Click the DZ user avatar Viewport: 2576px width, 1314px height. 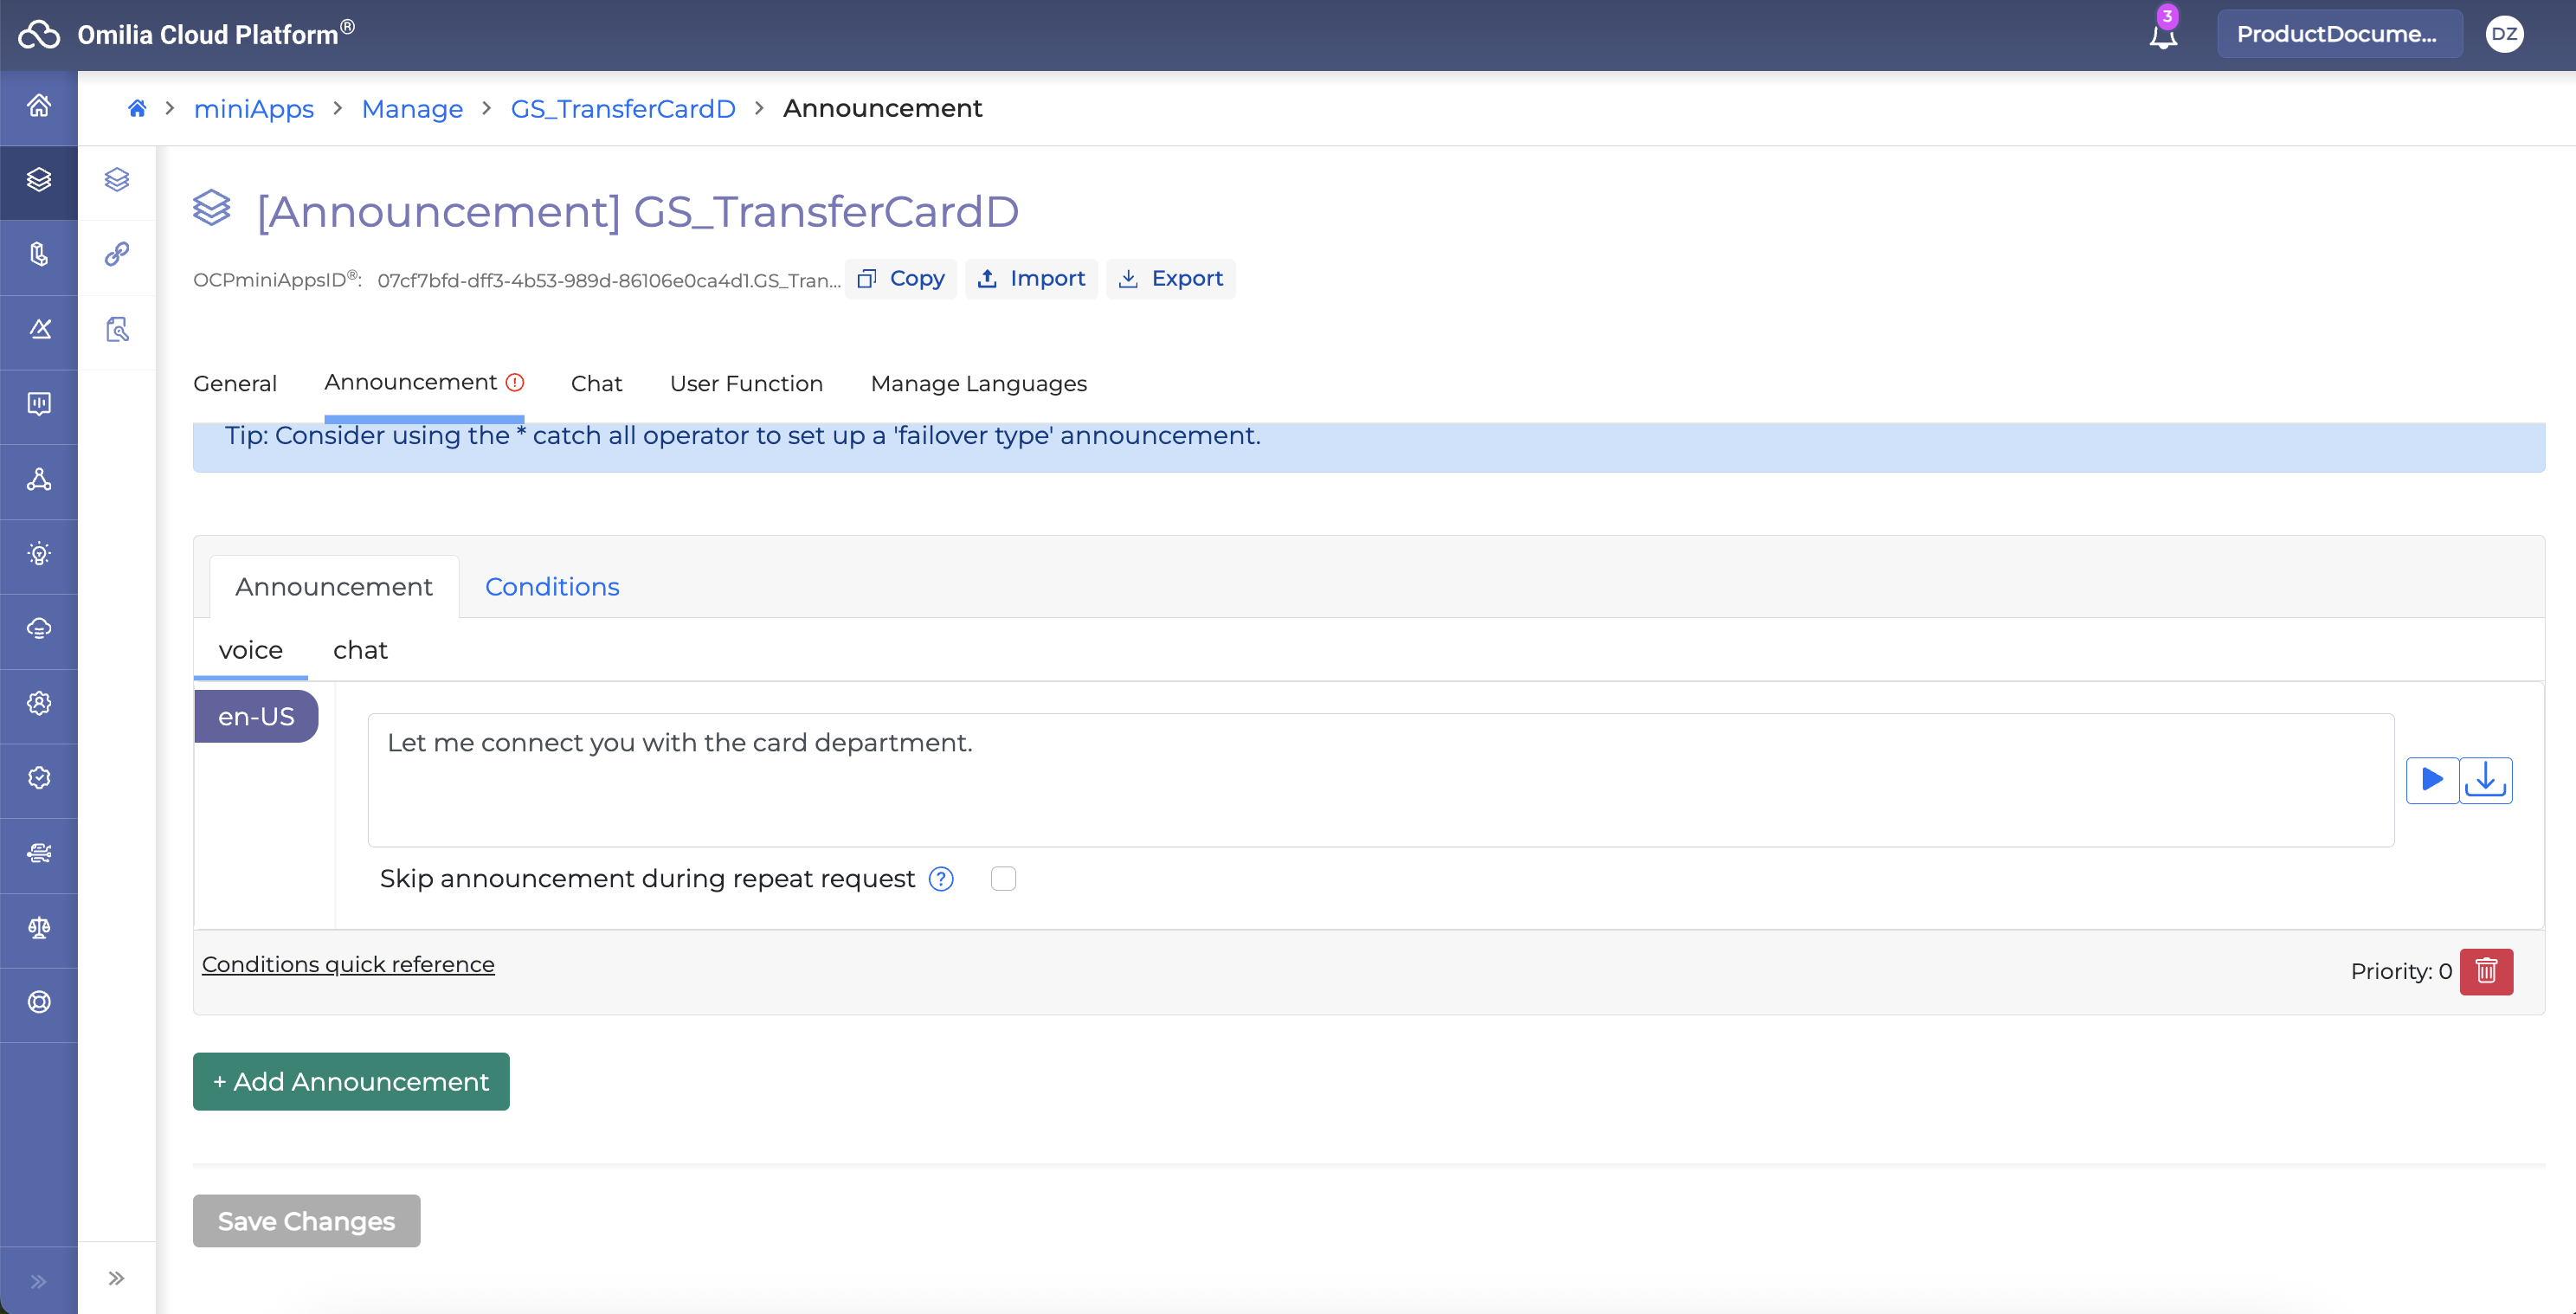click(2504, 34)
